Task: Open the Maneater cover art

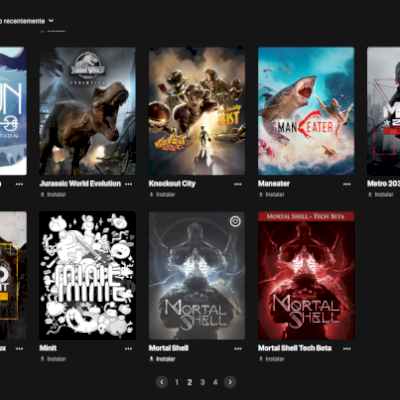Action: coord(306,111)
